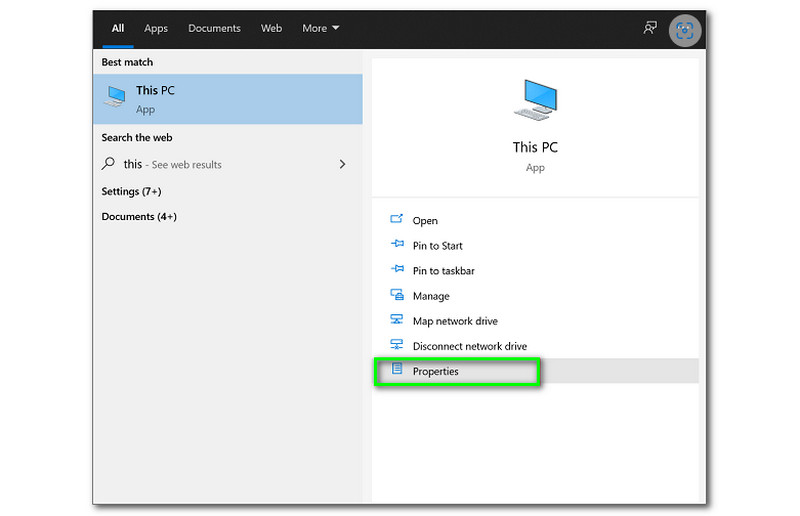Expand the More filter dropdown
The width and height of the screenshot is (800, 516).
[x=321, y=28]
